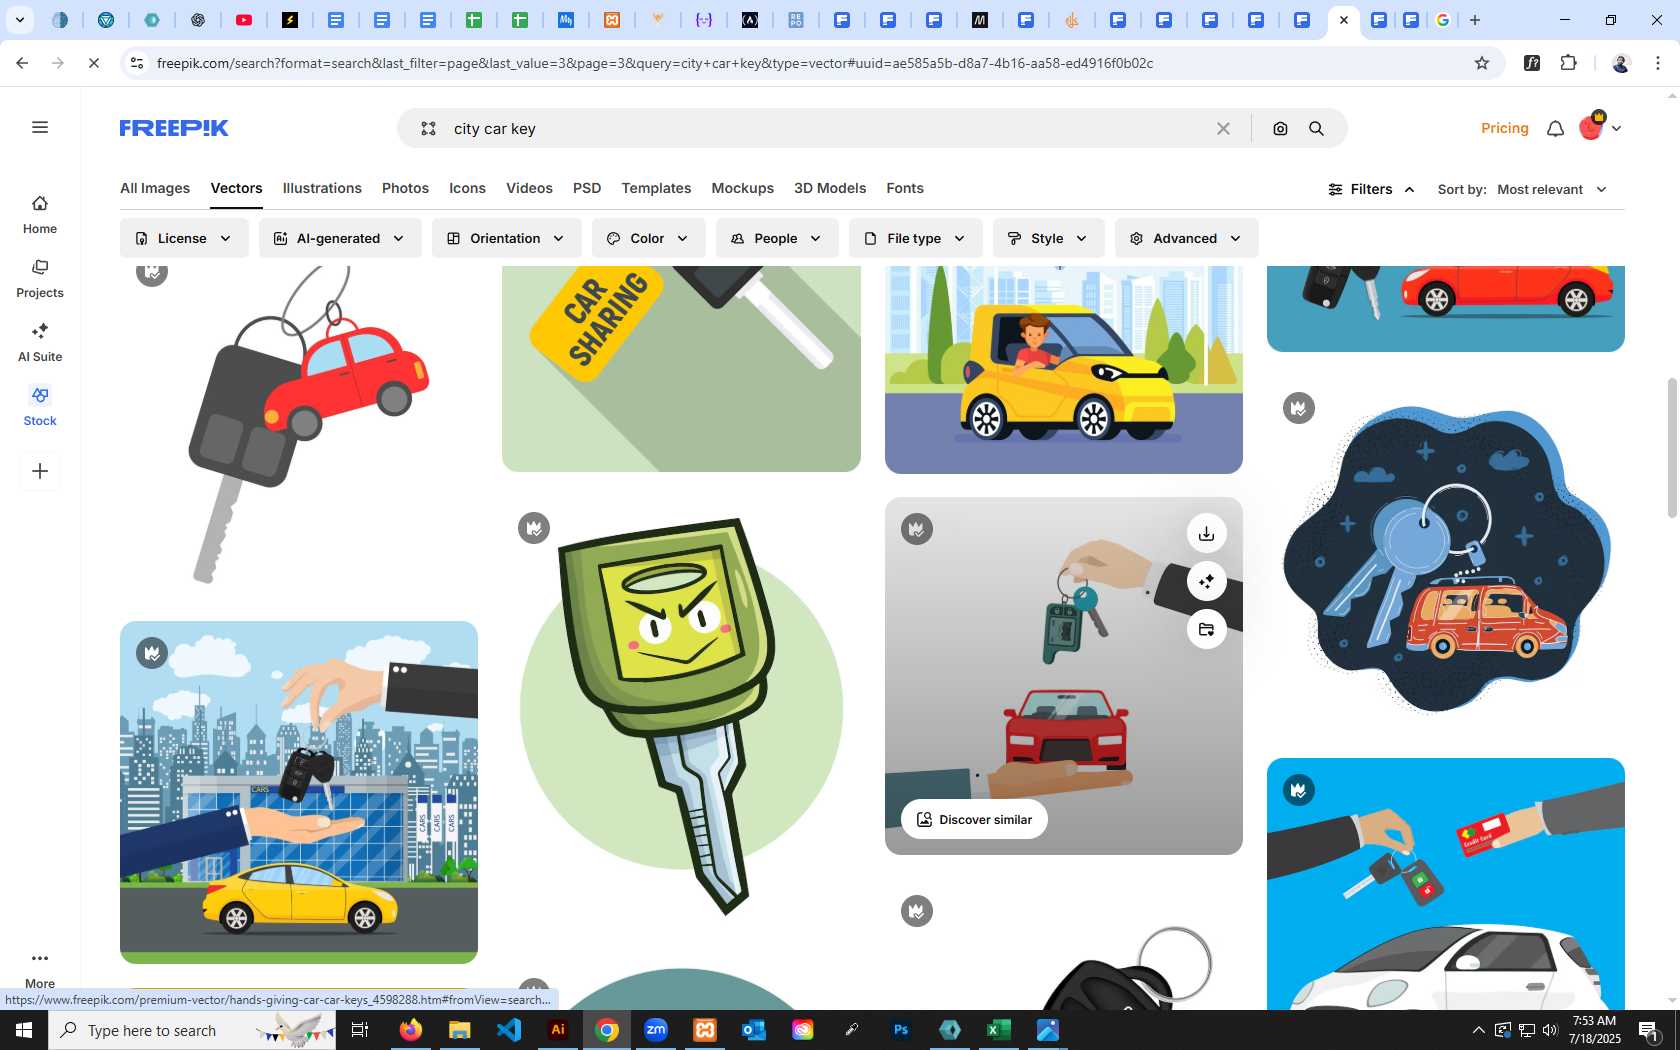Image resolution: width=1680 pixels, height=1050 pixels.
Task: Open the yellow car city dealership image
Action: [299, 792]
